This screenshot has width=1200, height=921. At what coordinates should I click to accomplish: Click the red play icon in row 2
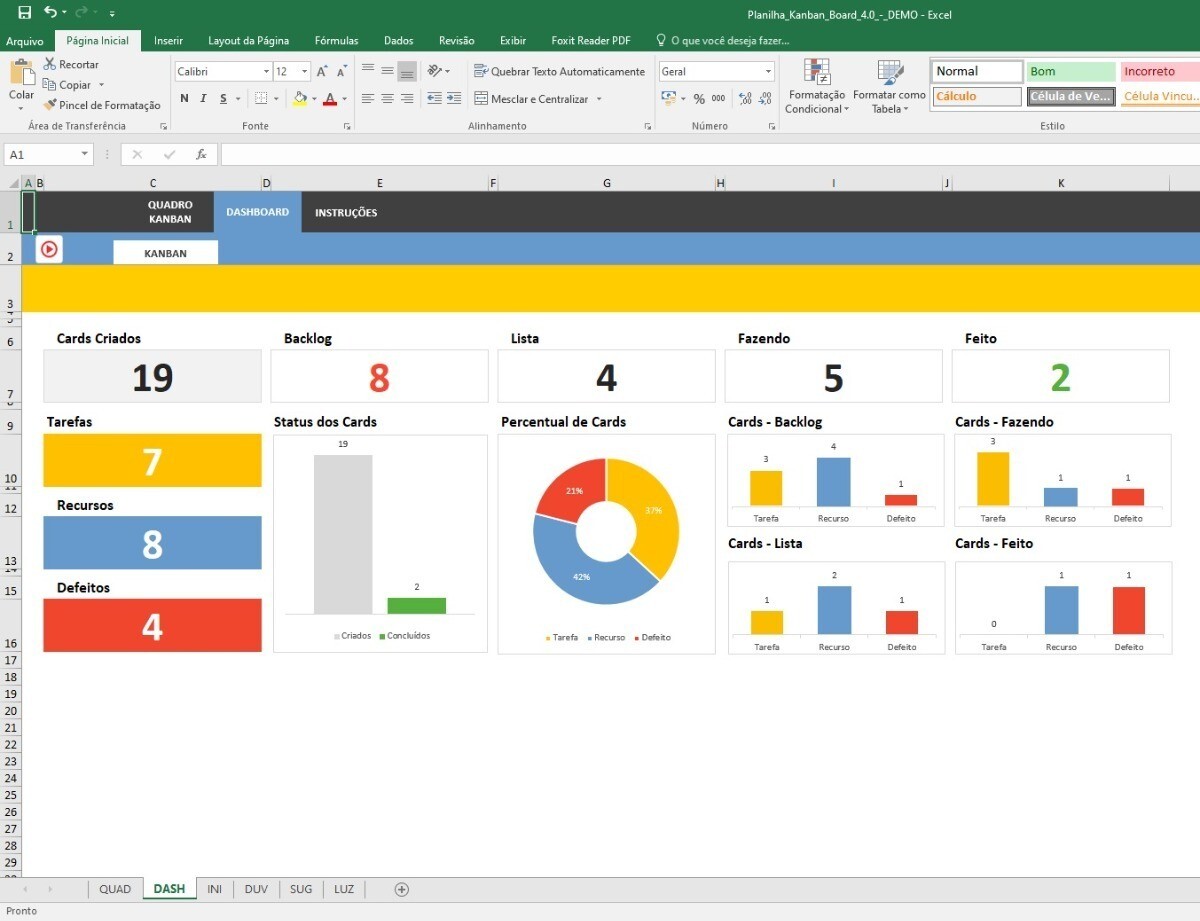(x=49, y=250)
